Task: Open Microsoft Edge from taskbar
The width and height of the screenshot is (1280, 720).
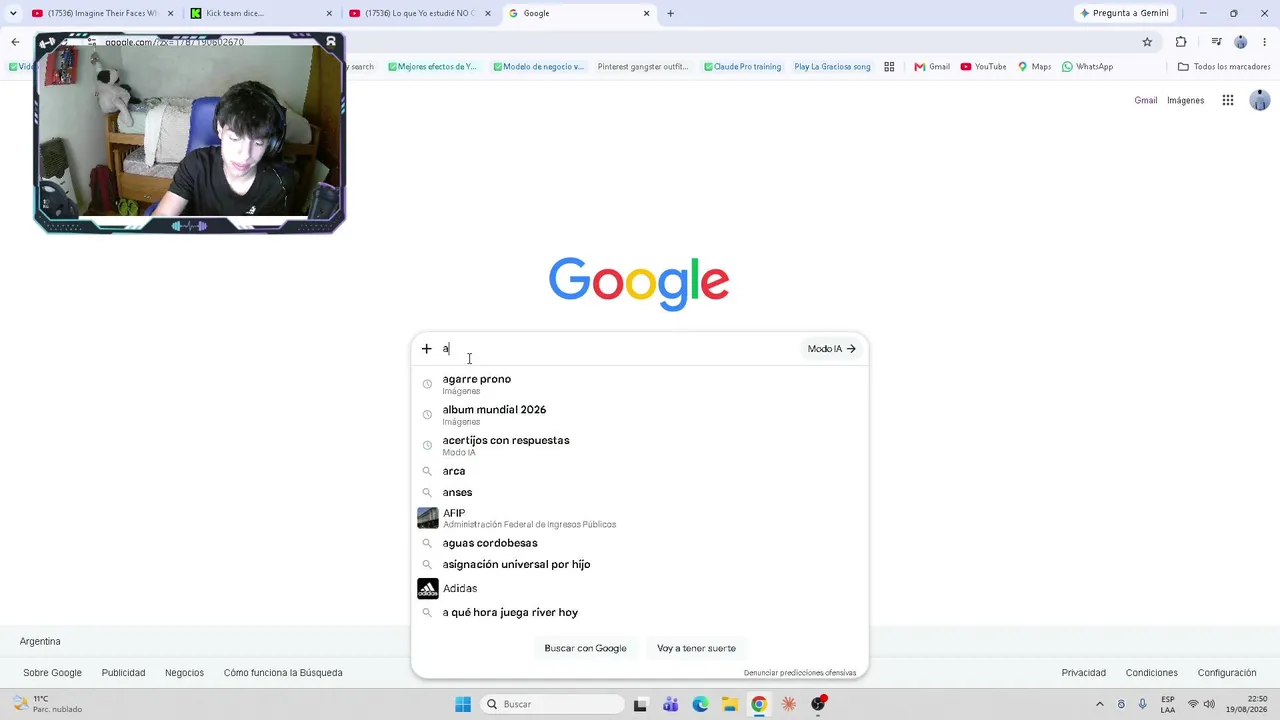Action: pos(700,704)
